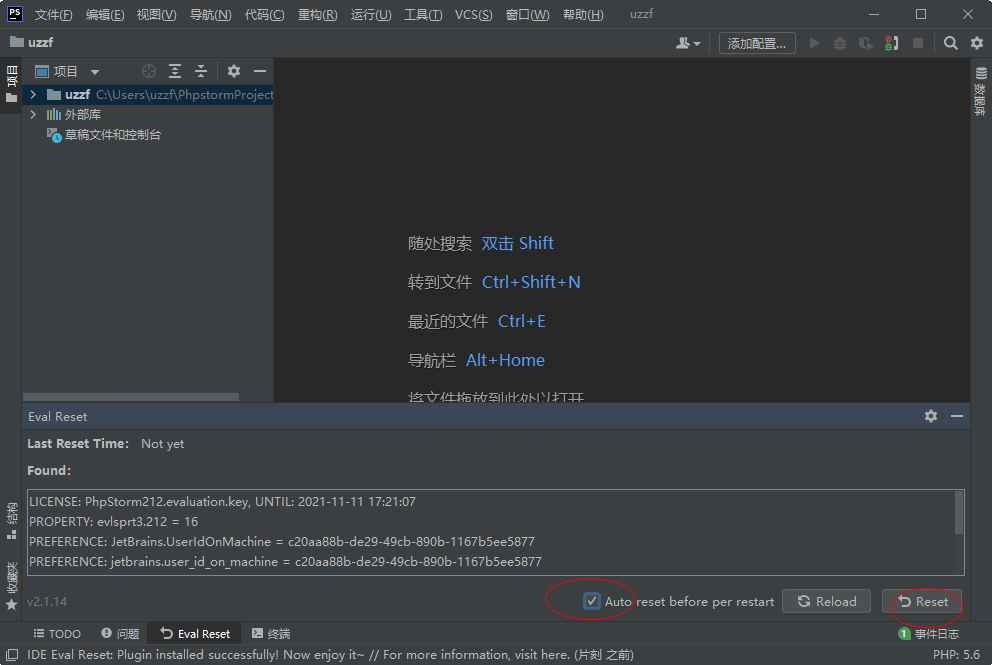The height and width of the screenshot is (665, 992).
Task: Click the PhpStorm logo icon
Action: pos(14,13)
